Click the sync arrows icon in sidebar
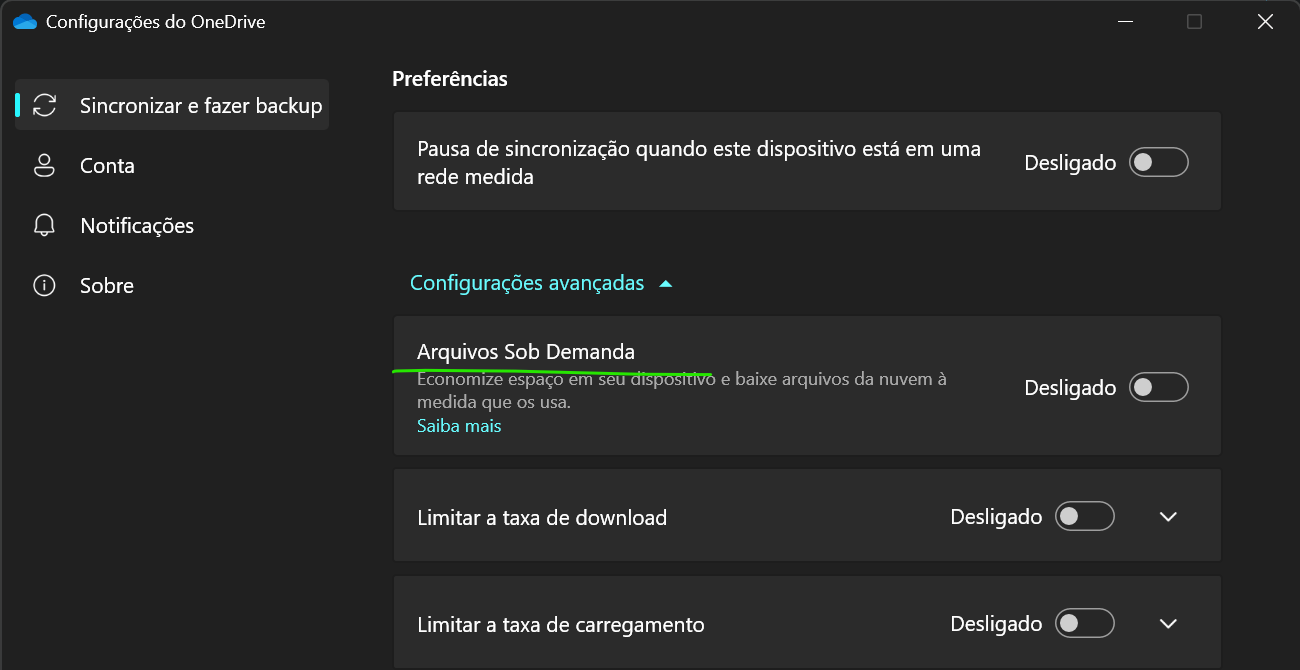Viewport: 1300px width, 670px height. coord(44,105)
